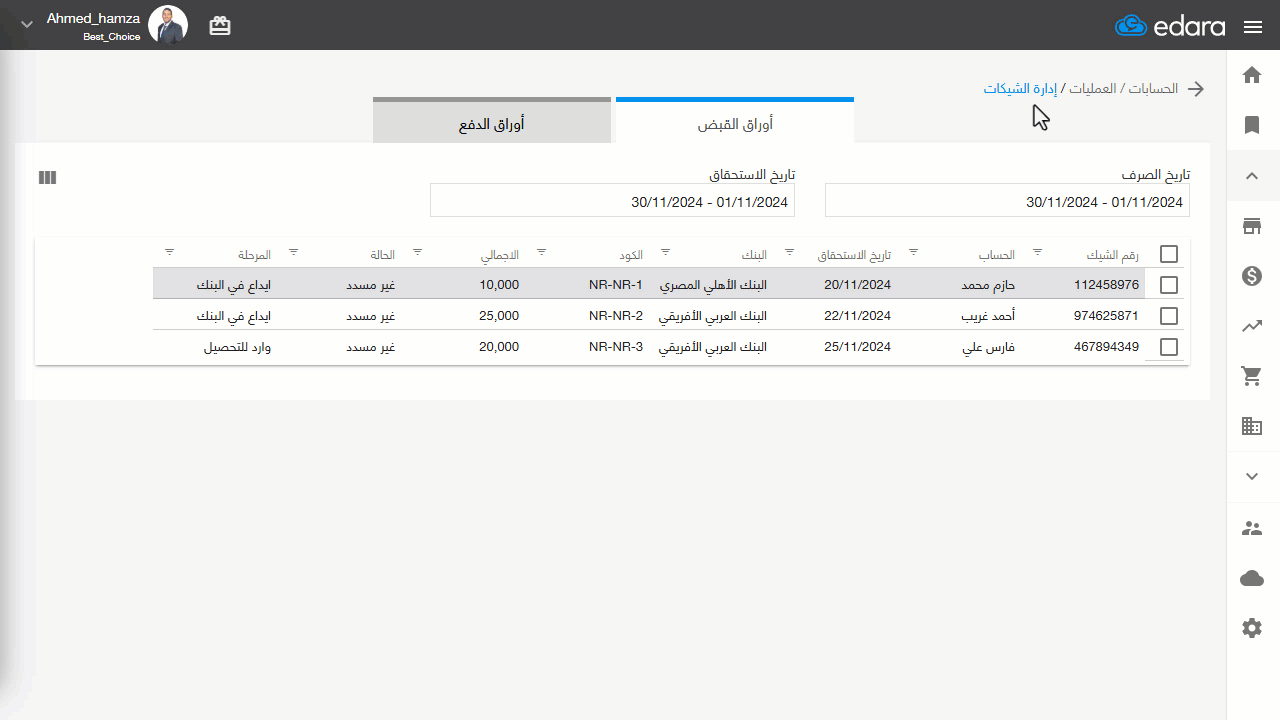Open تاريخ الاستحقاق date range field
Image resolution: width=1280 pixels, height=720 pixels.
(612, 201)
